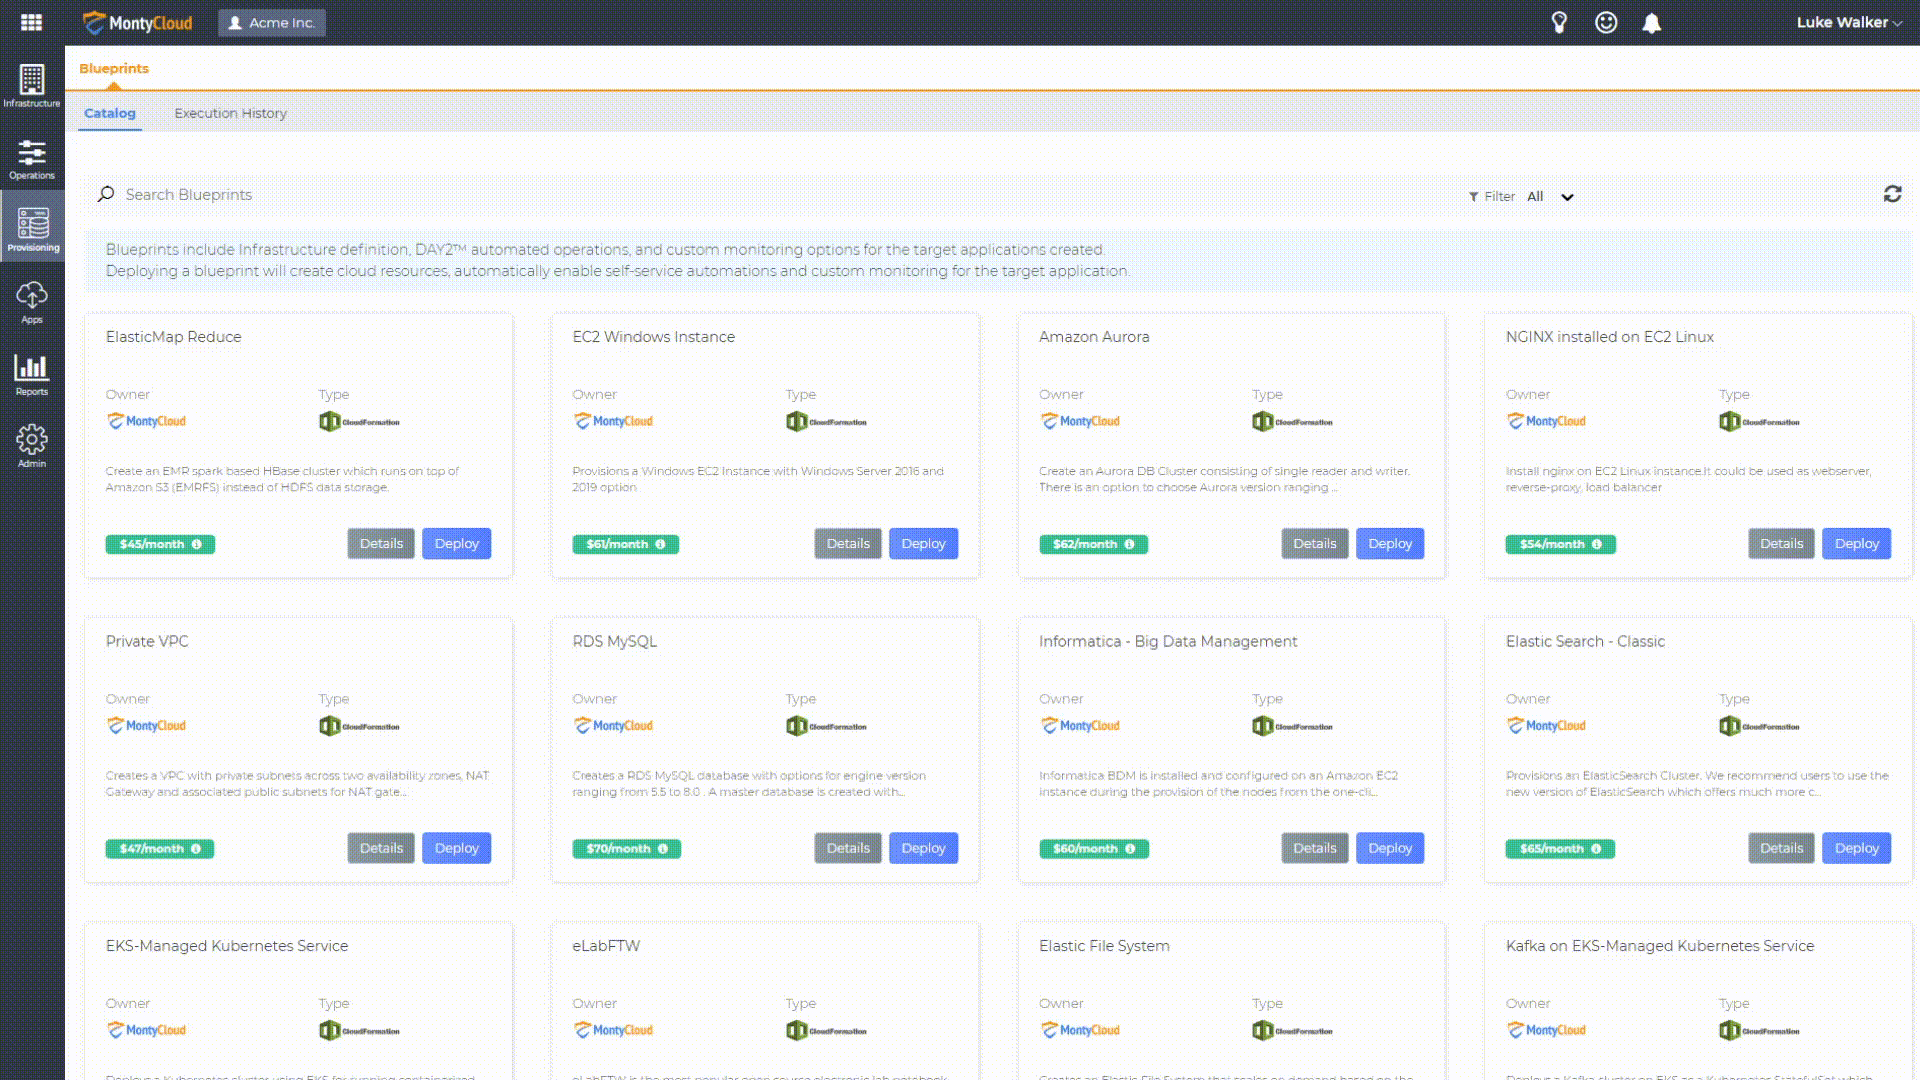Click the smiley feedback icon
The width and height of the screenshot is (1920, 1080).
pyautogui.click(x=1606, y=23)
